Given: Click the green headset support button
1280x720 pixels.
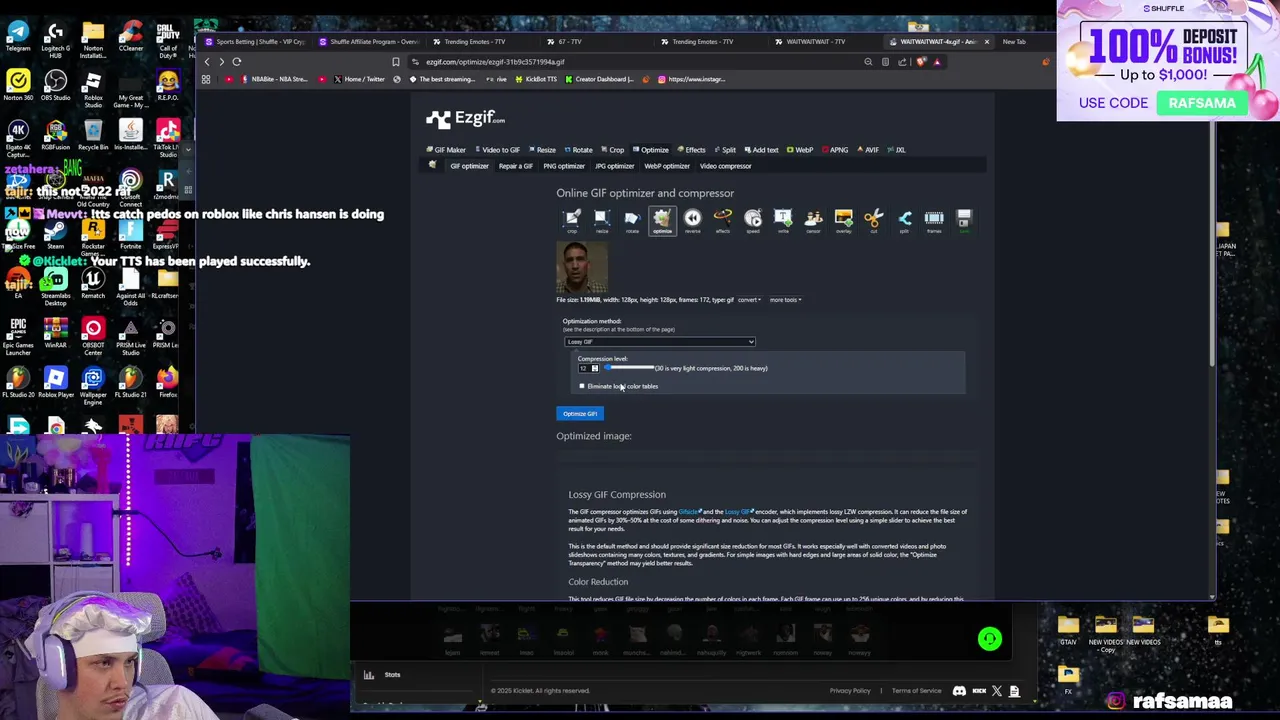Looking at the screenshot, I should pyautogui.click(x=989, y=639).
